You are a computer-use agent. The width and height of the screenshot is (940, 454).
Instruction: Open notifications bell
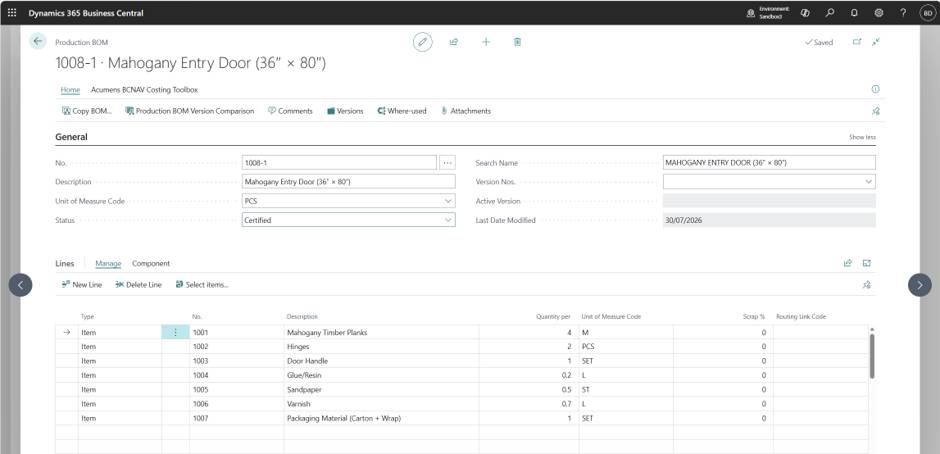coord(854,13)
